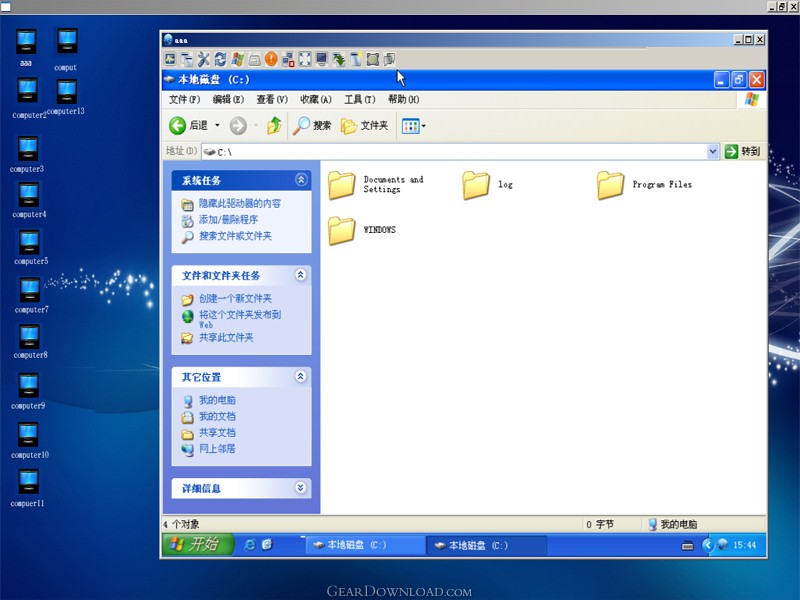Select the WINDOWS folder
This screenshot has width=800, height=600.
pyautogui.click(x=362, y=230)
